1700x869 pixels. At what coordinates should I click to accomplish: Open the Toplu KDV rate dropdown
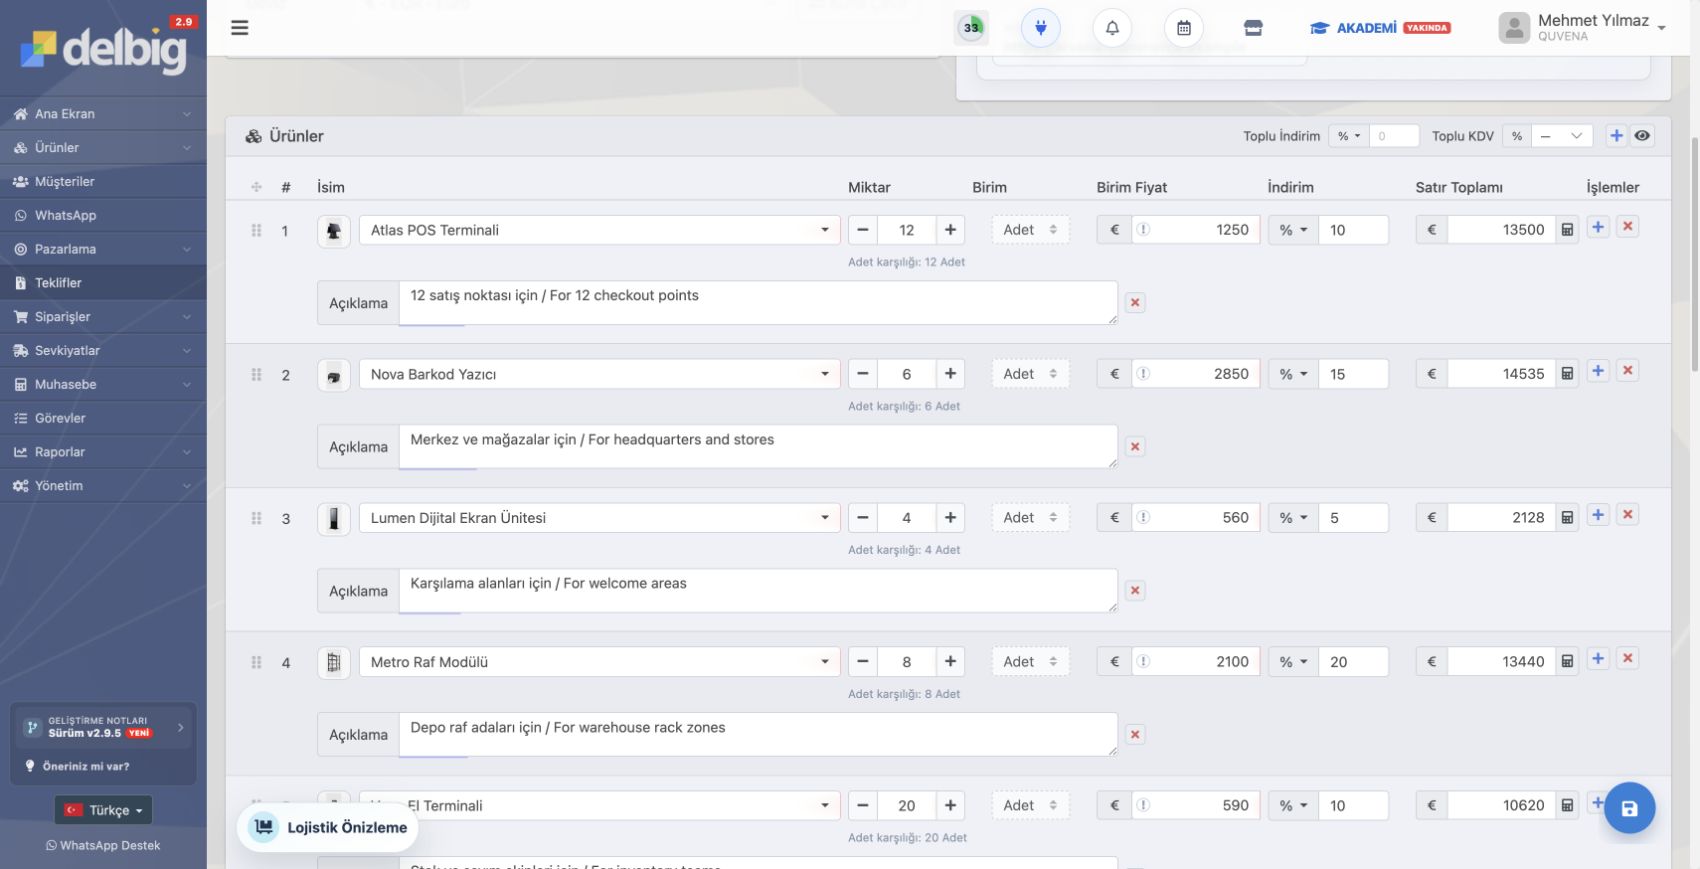click(1562, 136)
